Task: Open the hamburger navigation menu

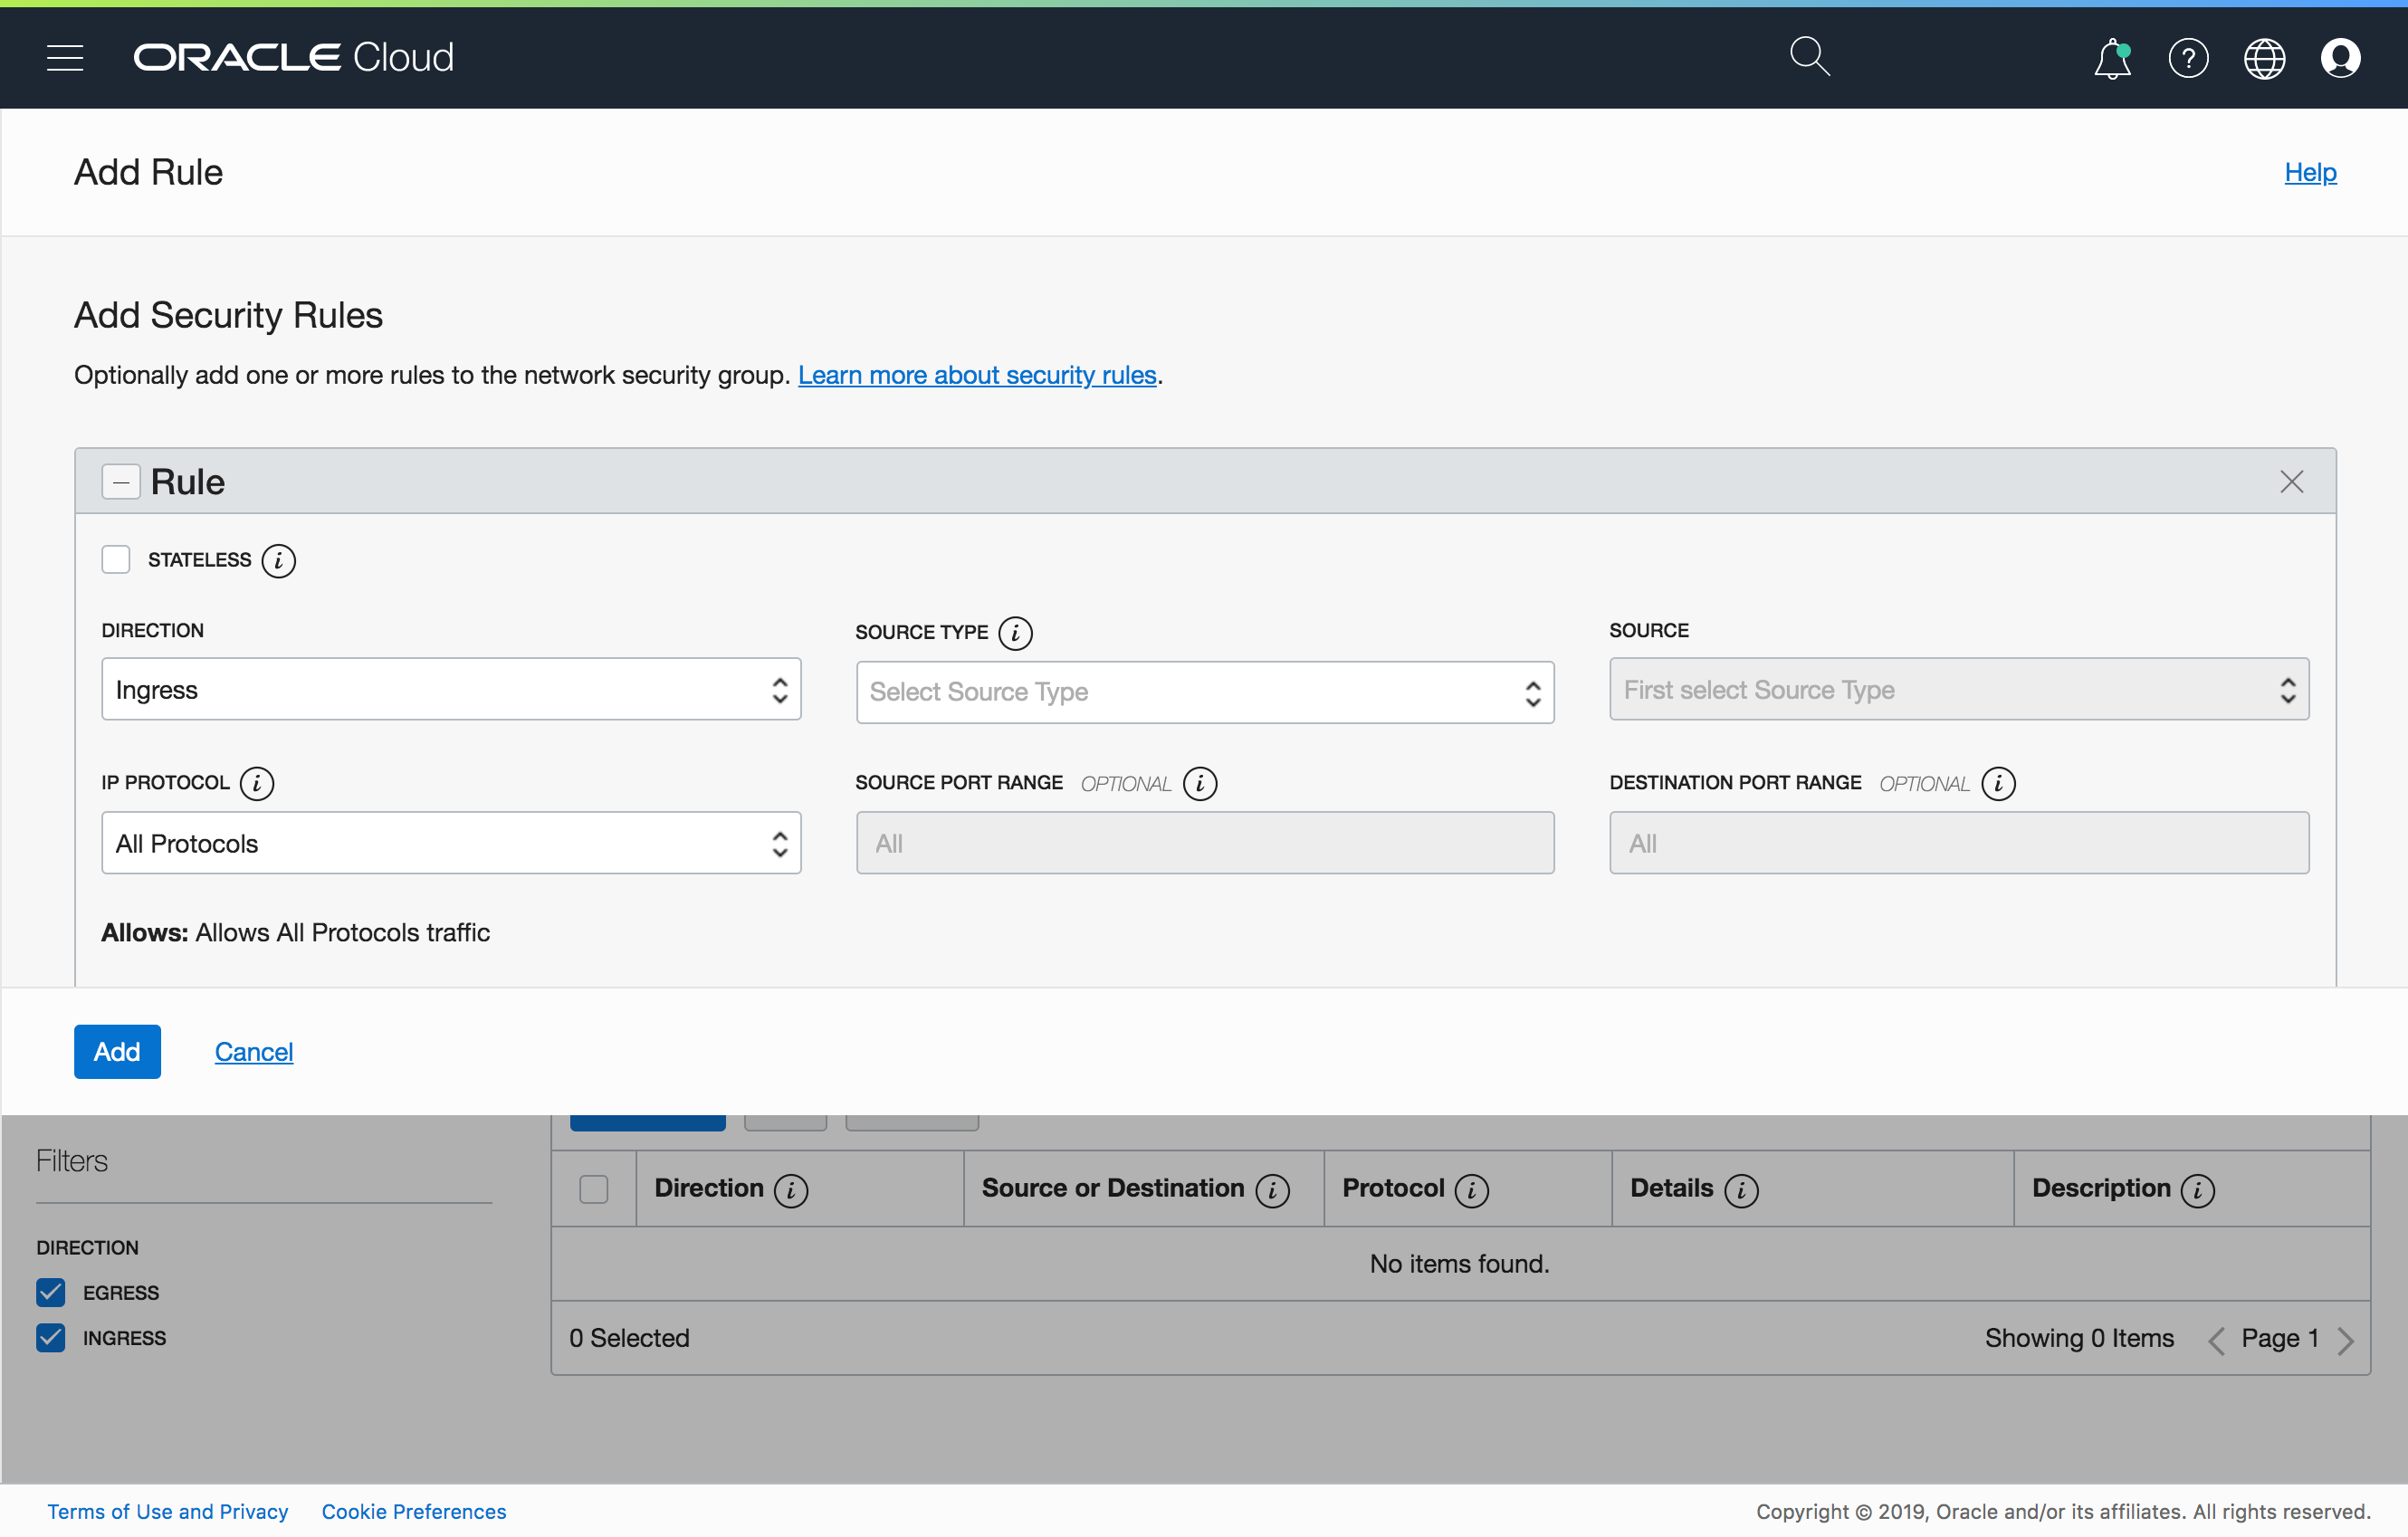Action: click(65, 57)
